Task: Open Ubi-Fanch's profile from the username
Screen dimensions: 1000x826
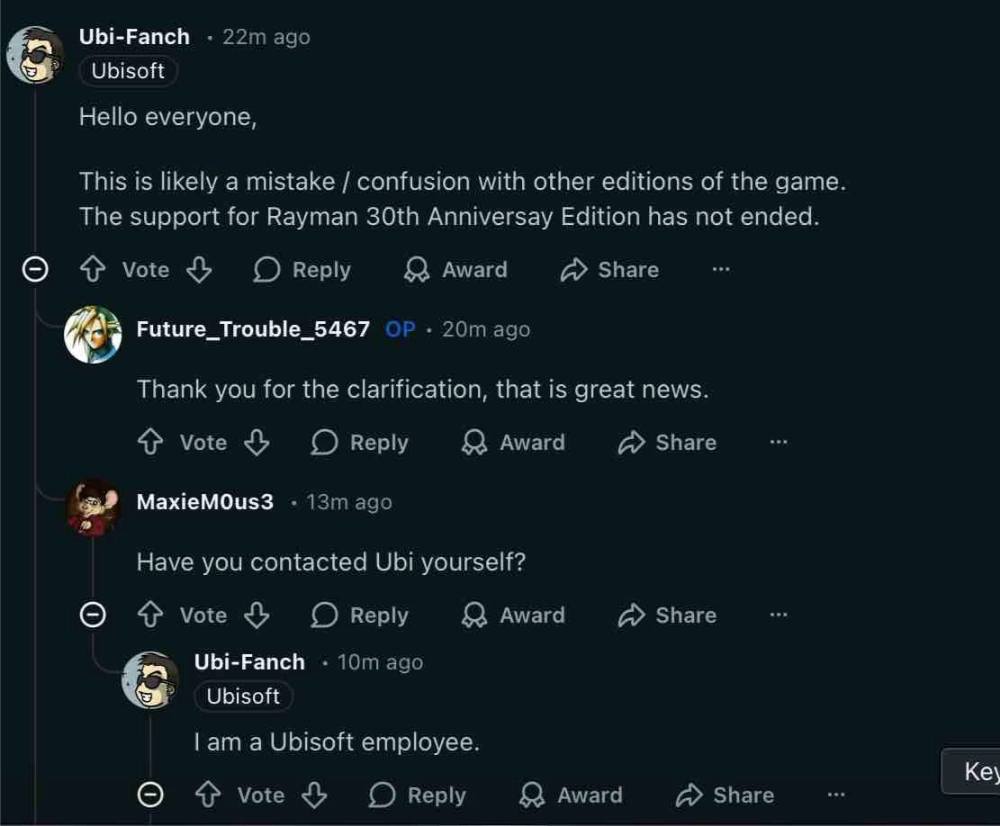Action: coord(134,36)
